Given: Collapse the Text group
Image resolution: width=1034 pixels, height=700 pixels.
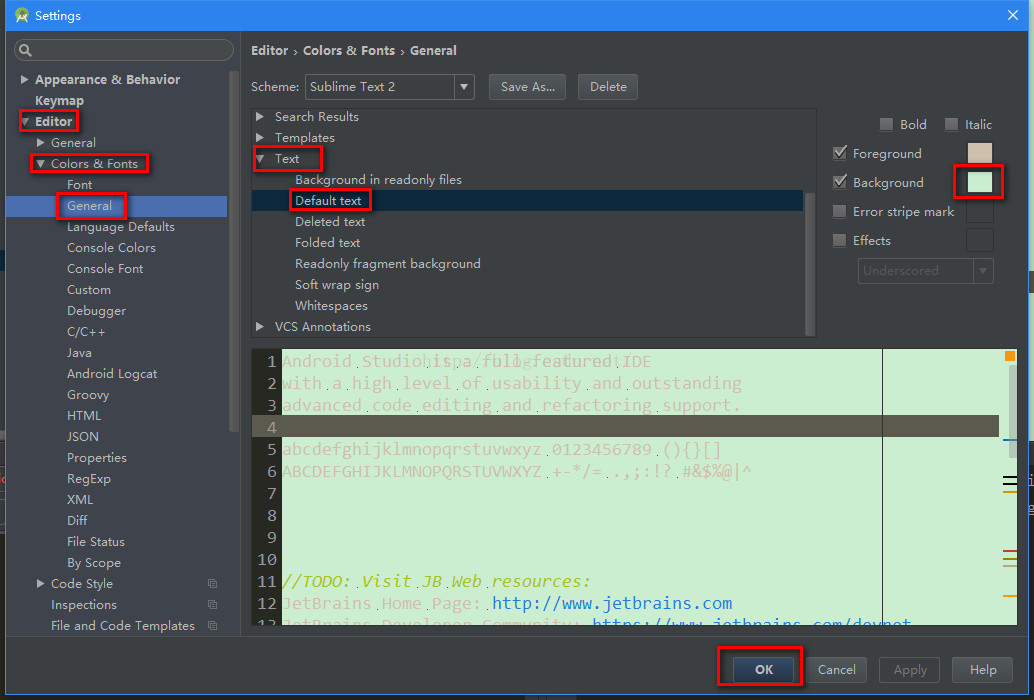Looking at the screenshot, I should tap(260, 158).
